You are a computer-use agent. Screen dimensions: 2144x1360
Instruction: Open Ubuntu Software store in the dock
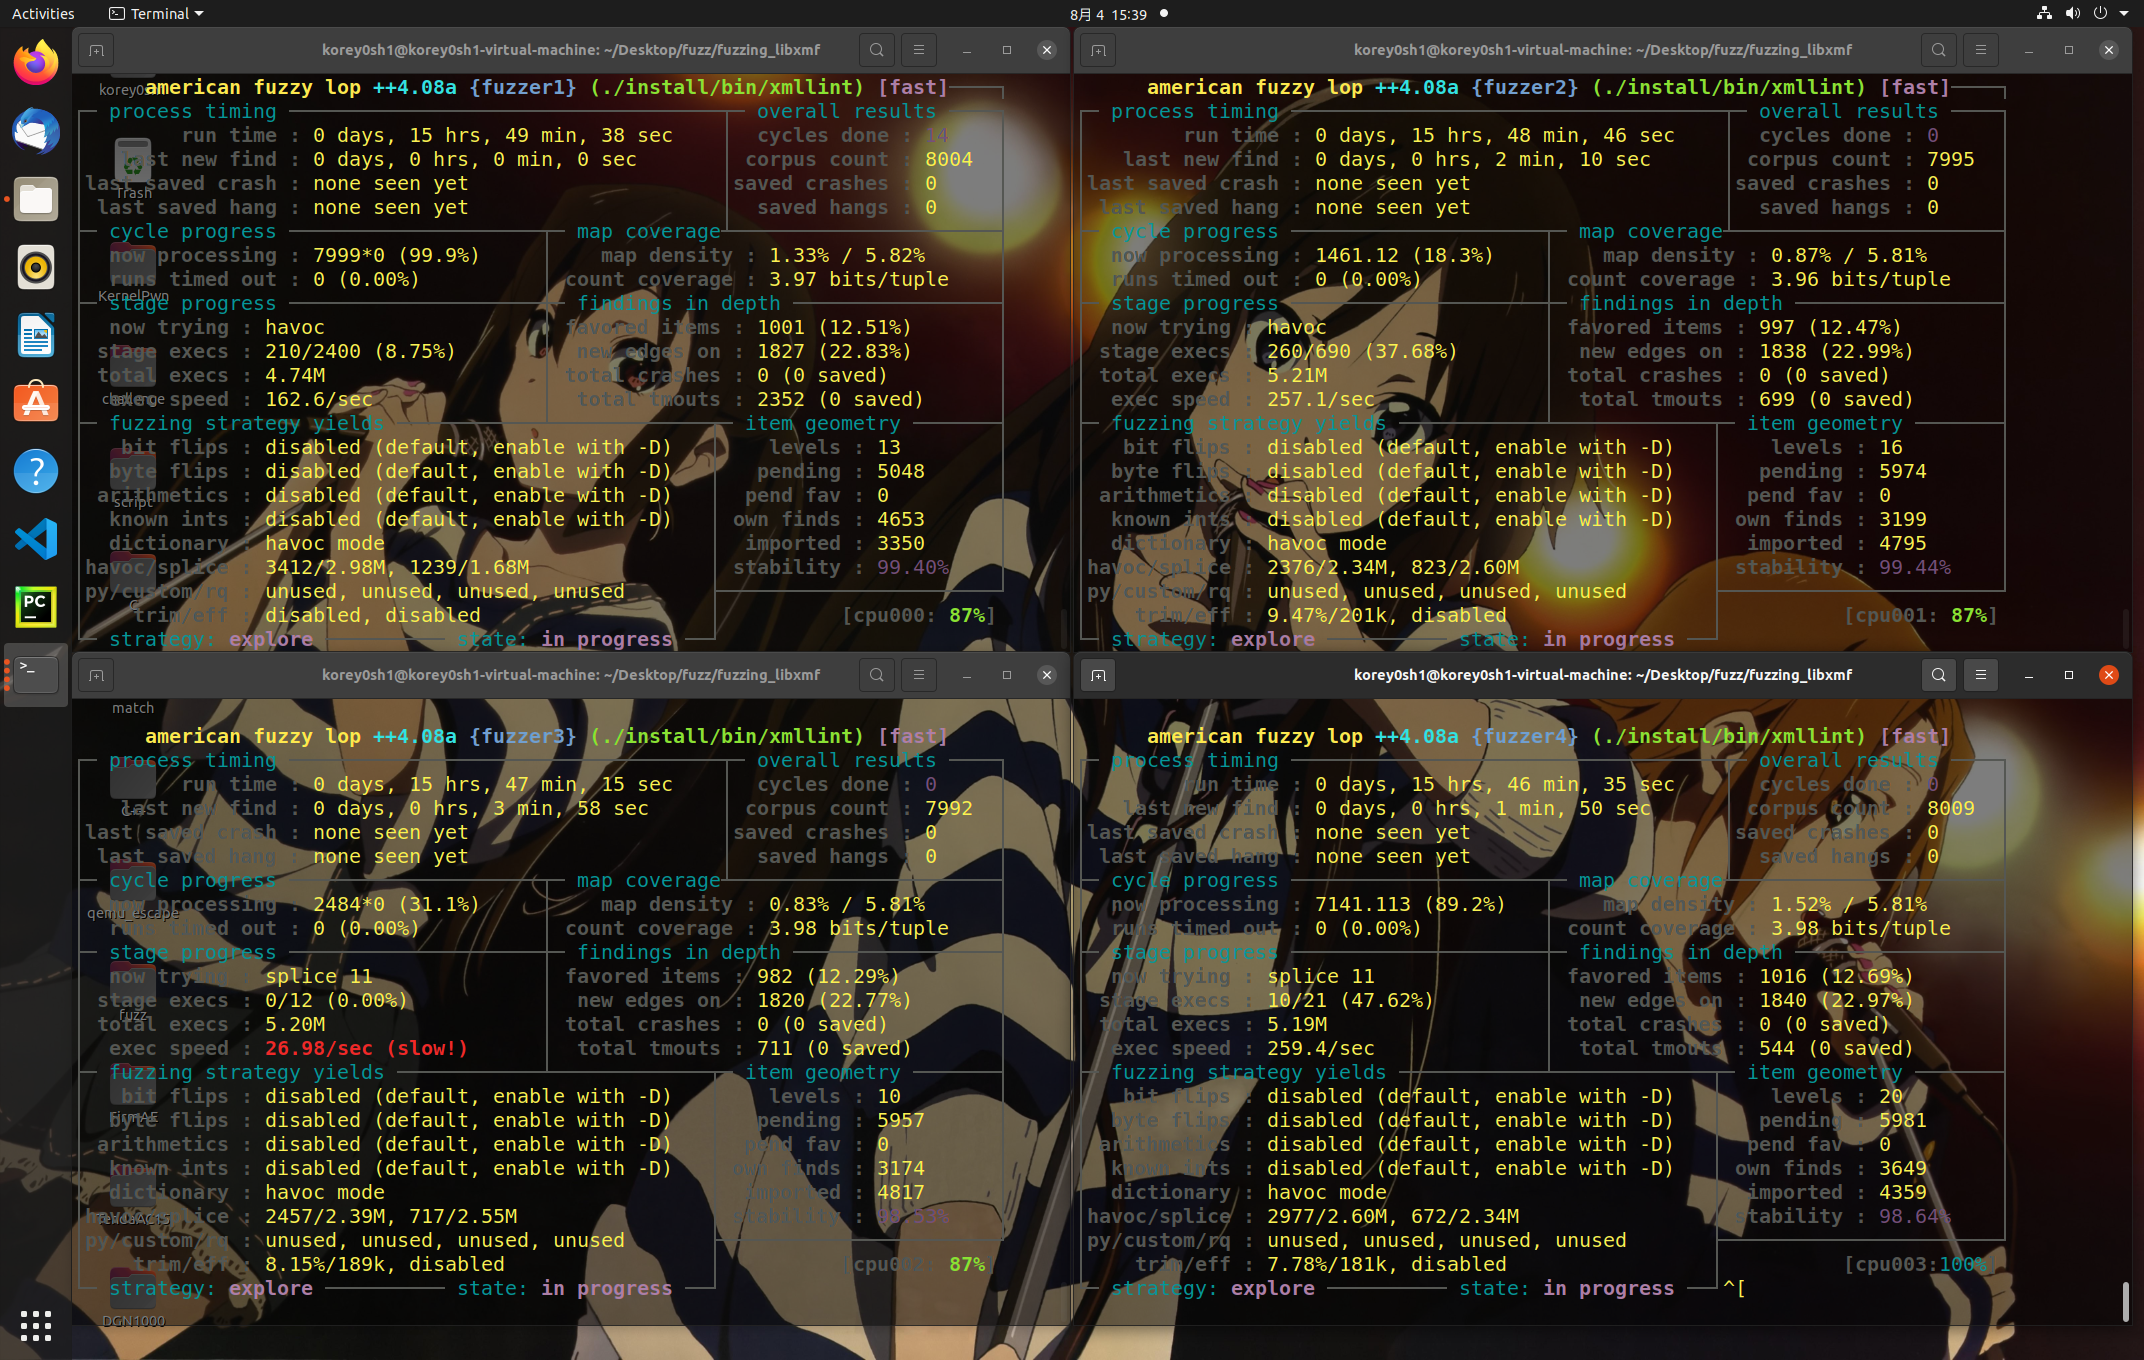[36, 403]
